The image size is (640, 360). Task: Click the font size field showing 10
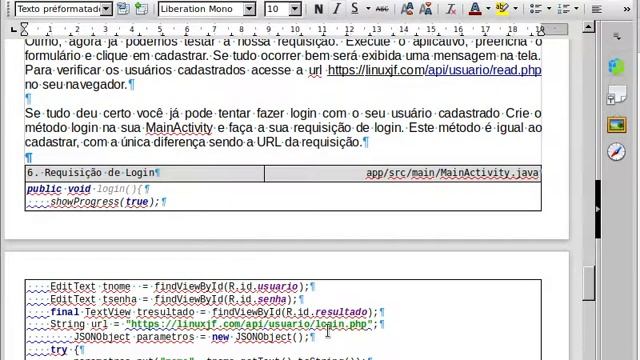(x=277, y=9)
